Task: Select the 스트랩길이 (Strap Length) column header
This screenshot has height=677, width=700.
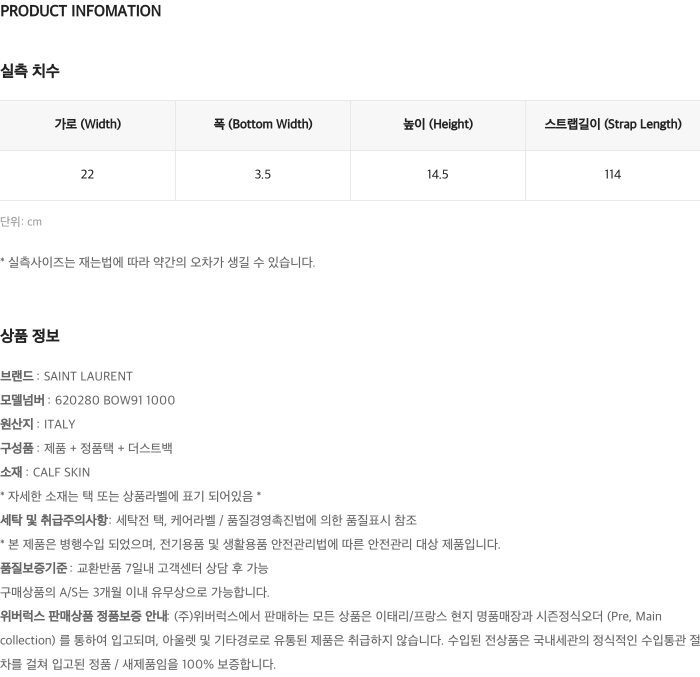Action: (x=612, y=125)
